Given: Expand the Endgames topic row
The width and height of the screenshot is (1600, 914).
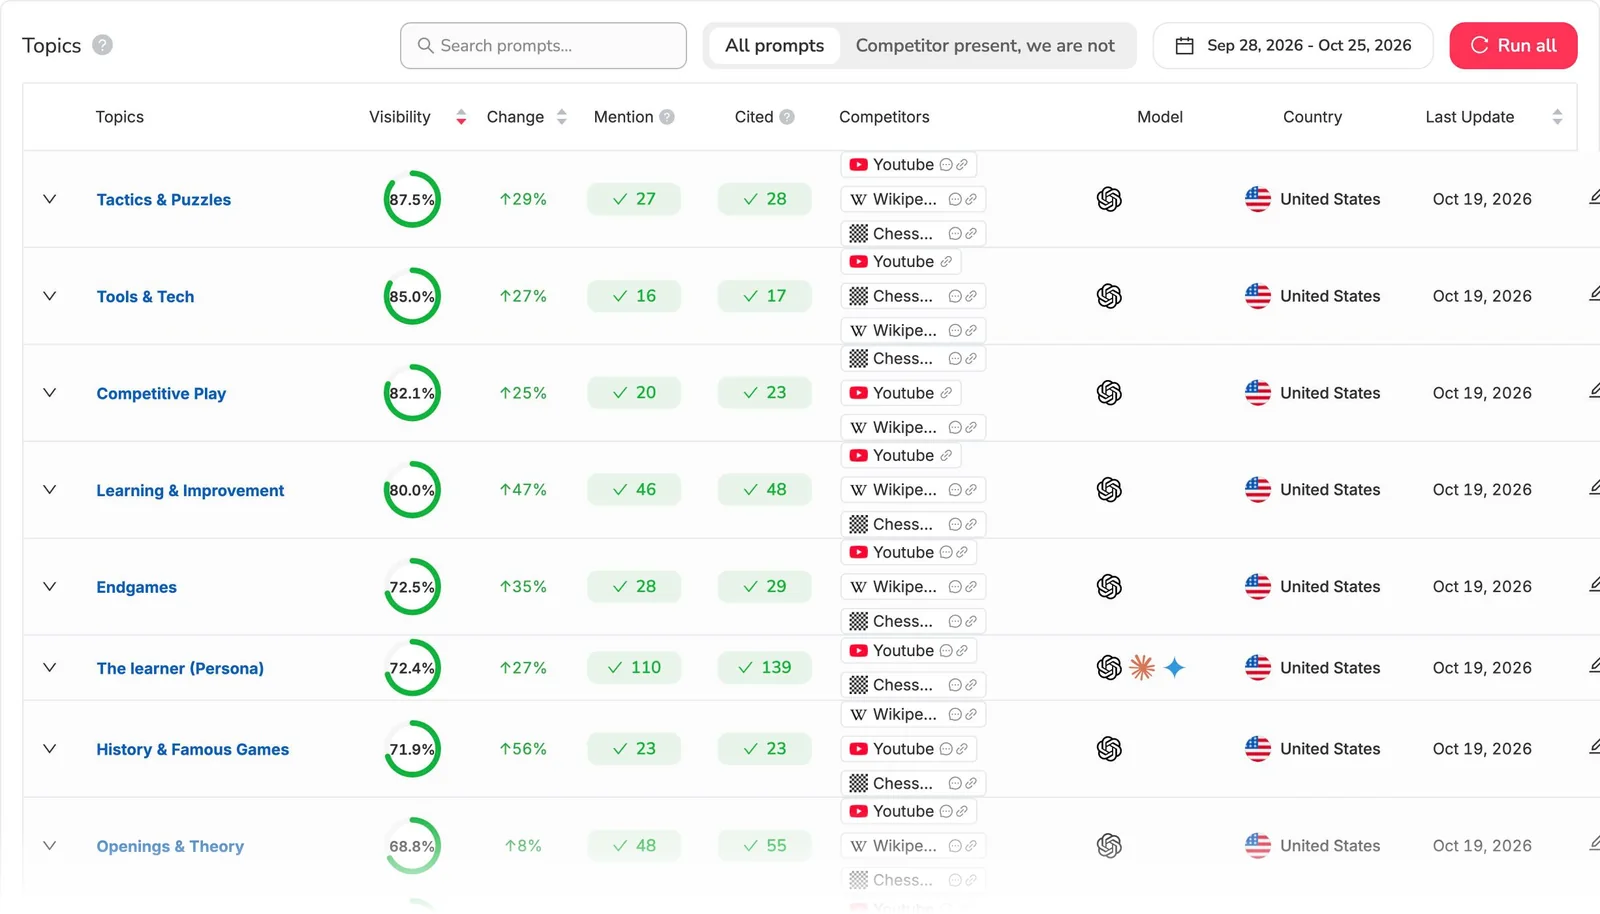Looking at the screenshot, I should click(x=49, y=586).
